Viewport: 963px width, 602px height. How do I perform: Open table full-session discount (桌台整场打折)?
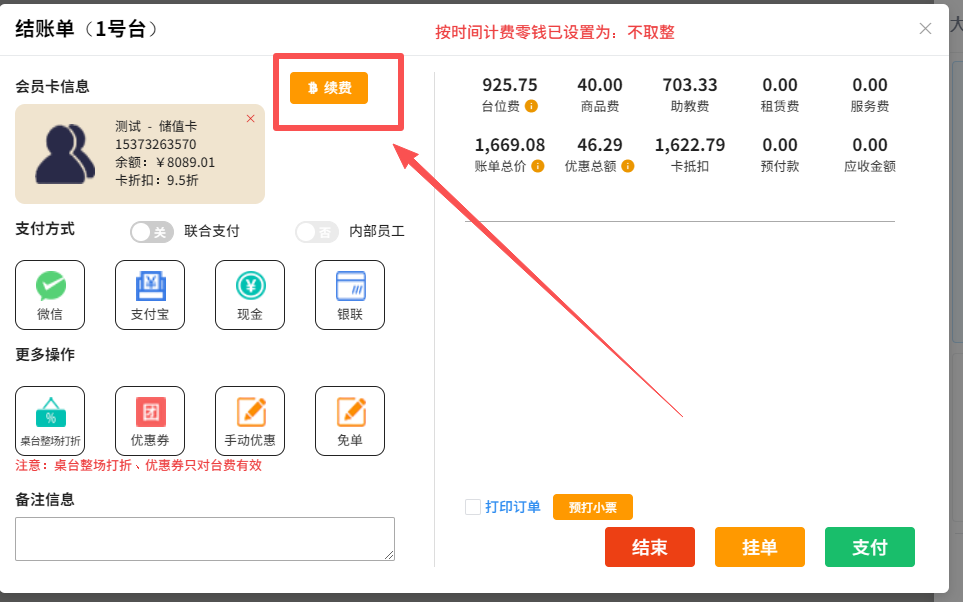tap(50, 420)
